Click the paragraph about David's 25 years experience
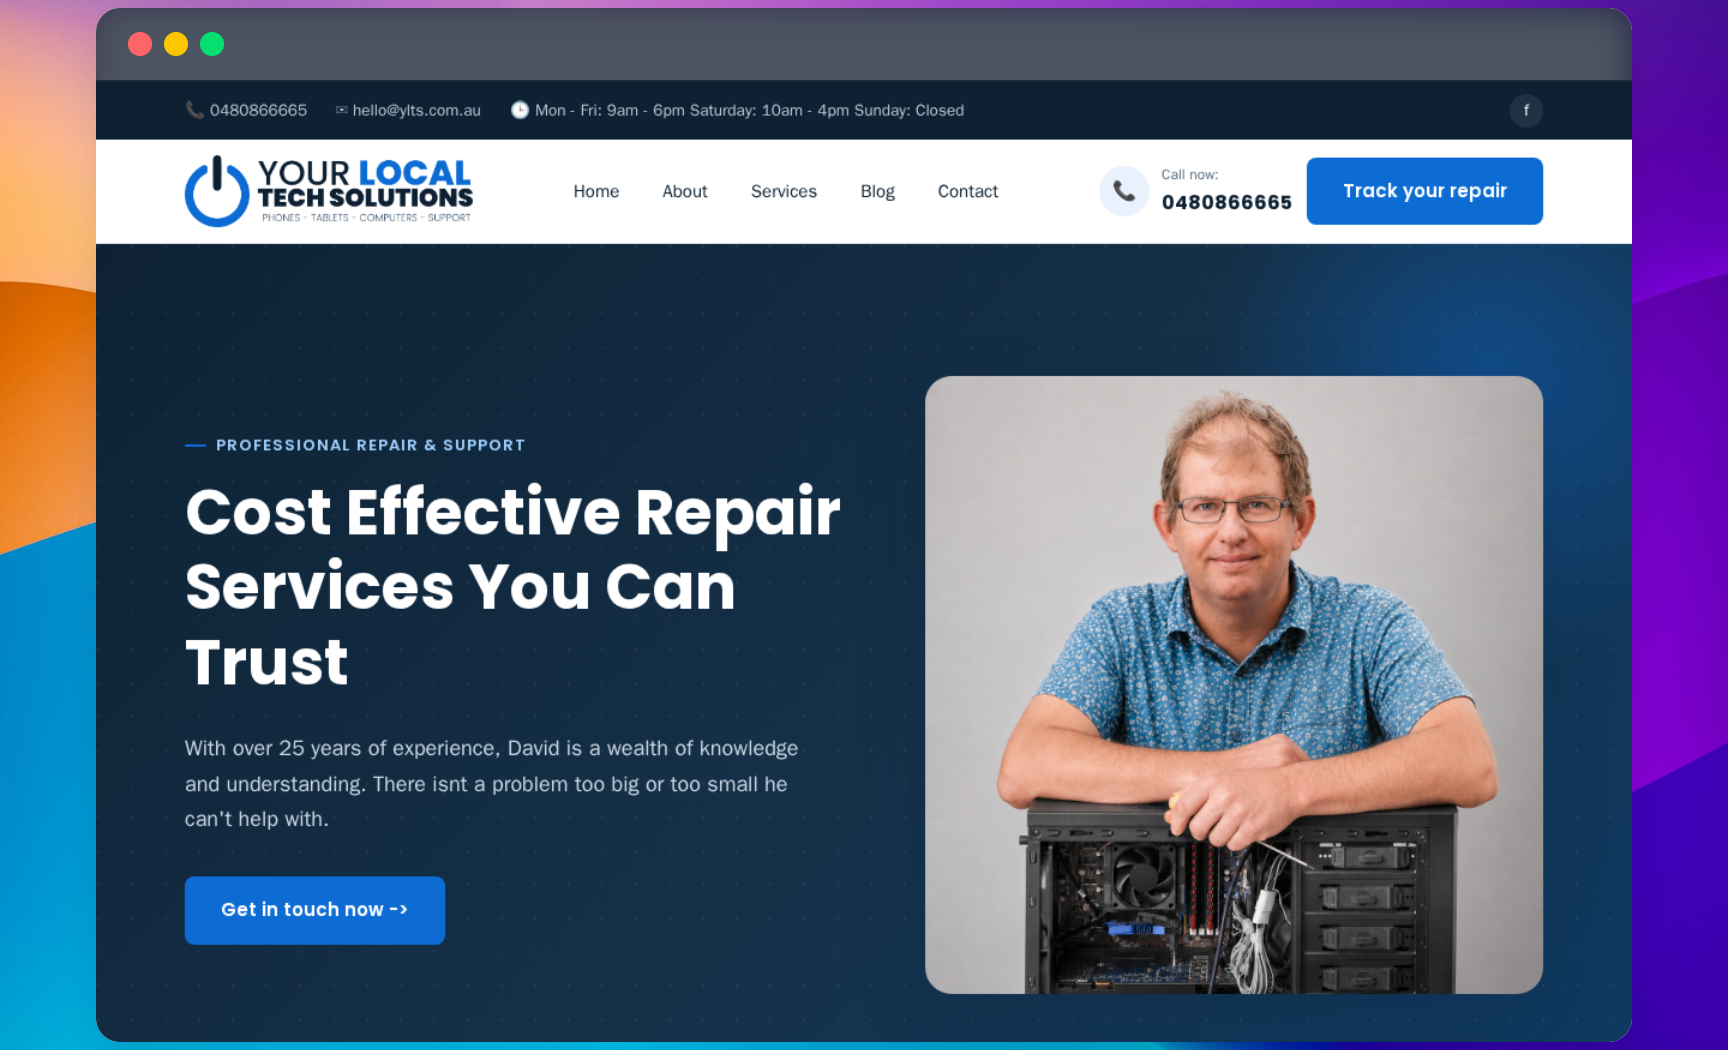Viewport: 1728px width, 1050px height. (492, 784)
